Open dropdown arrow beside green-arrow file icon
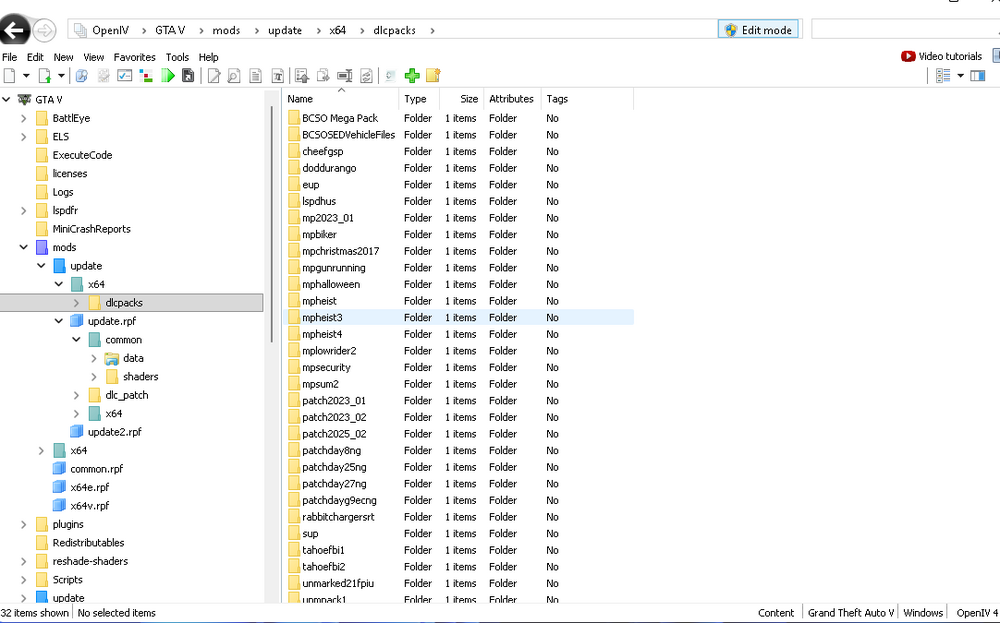The width and height of the screenshot is (1000, 623). coord(61,76)
